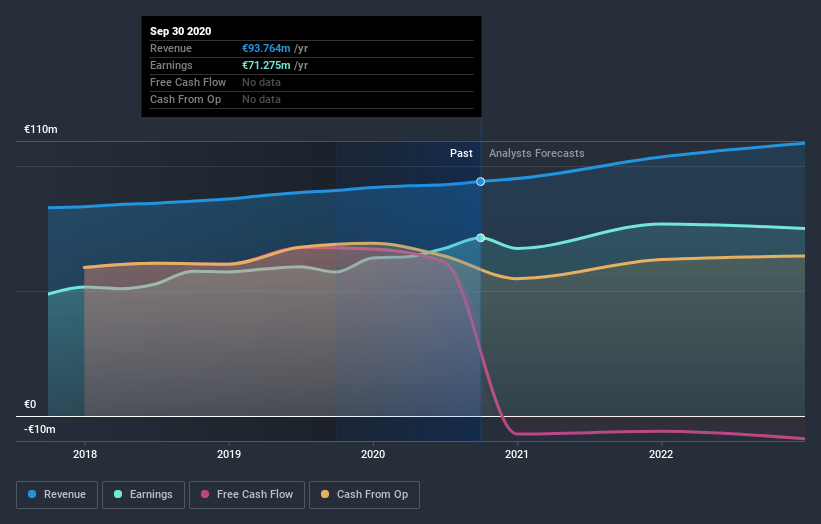Toggle the Cash From Op legend button
821x524 pixels.
[x=364, y=495]
